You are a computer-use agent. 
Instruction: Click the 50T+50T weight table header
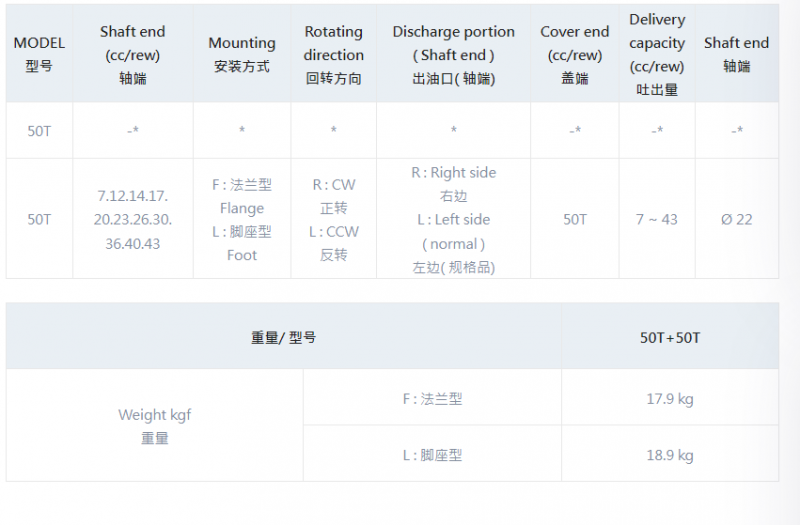point(670,337)
